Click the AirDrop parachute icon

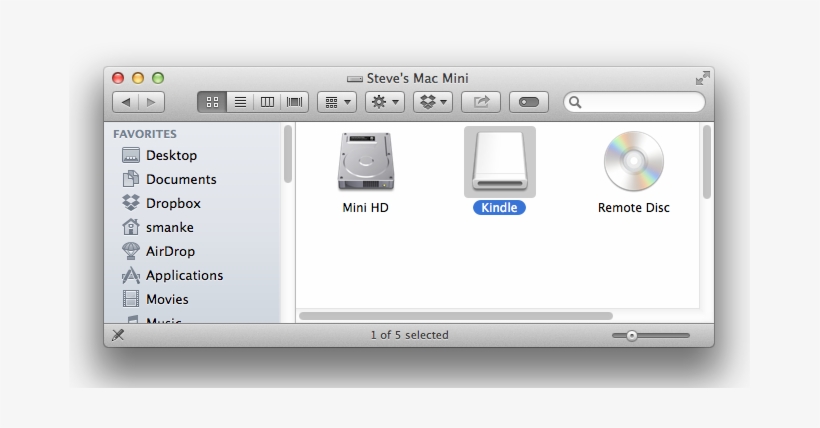tap(131, 251)
